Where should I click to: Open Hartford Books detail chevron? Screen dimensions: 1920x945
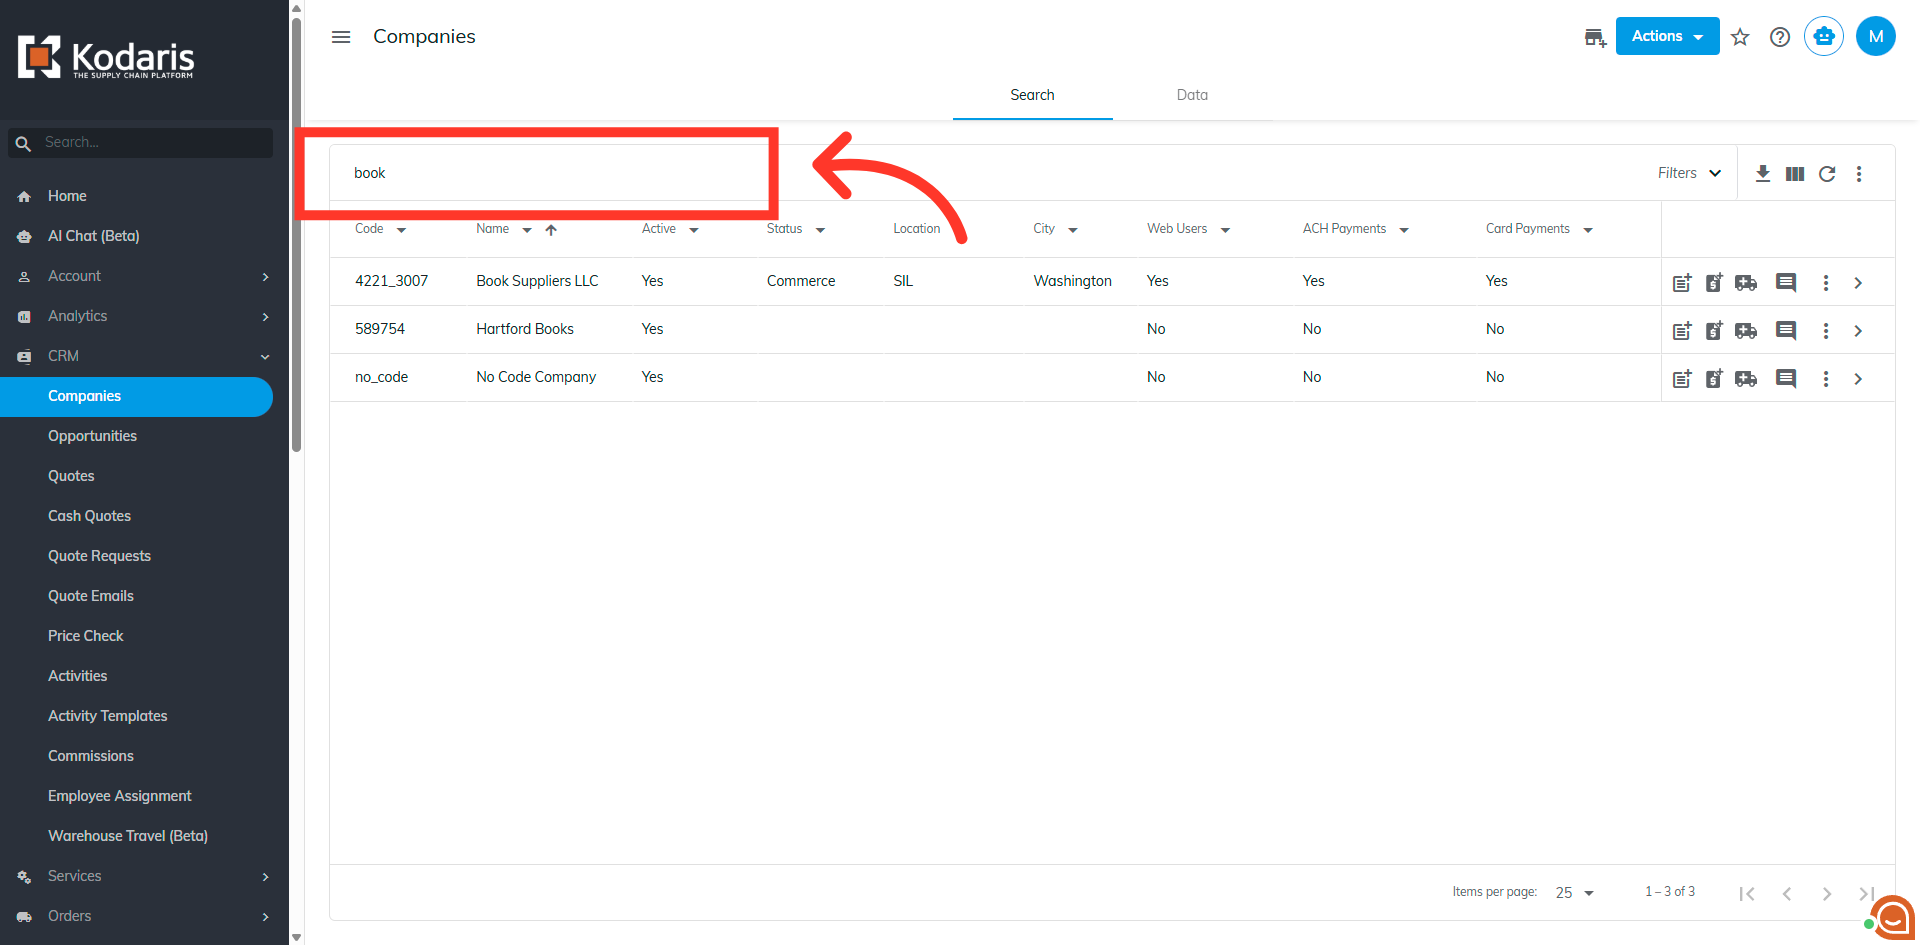[x=1858, y=331]
